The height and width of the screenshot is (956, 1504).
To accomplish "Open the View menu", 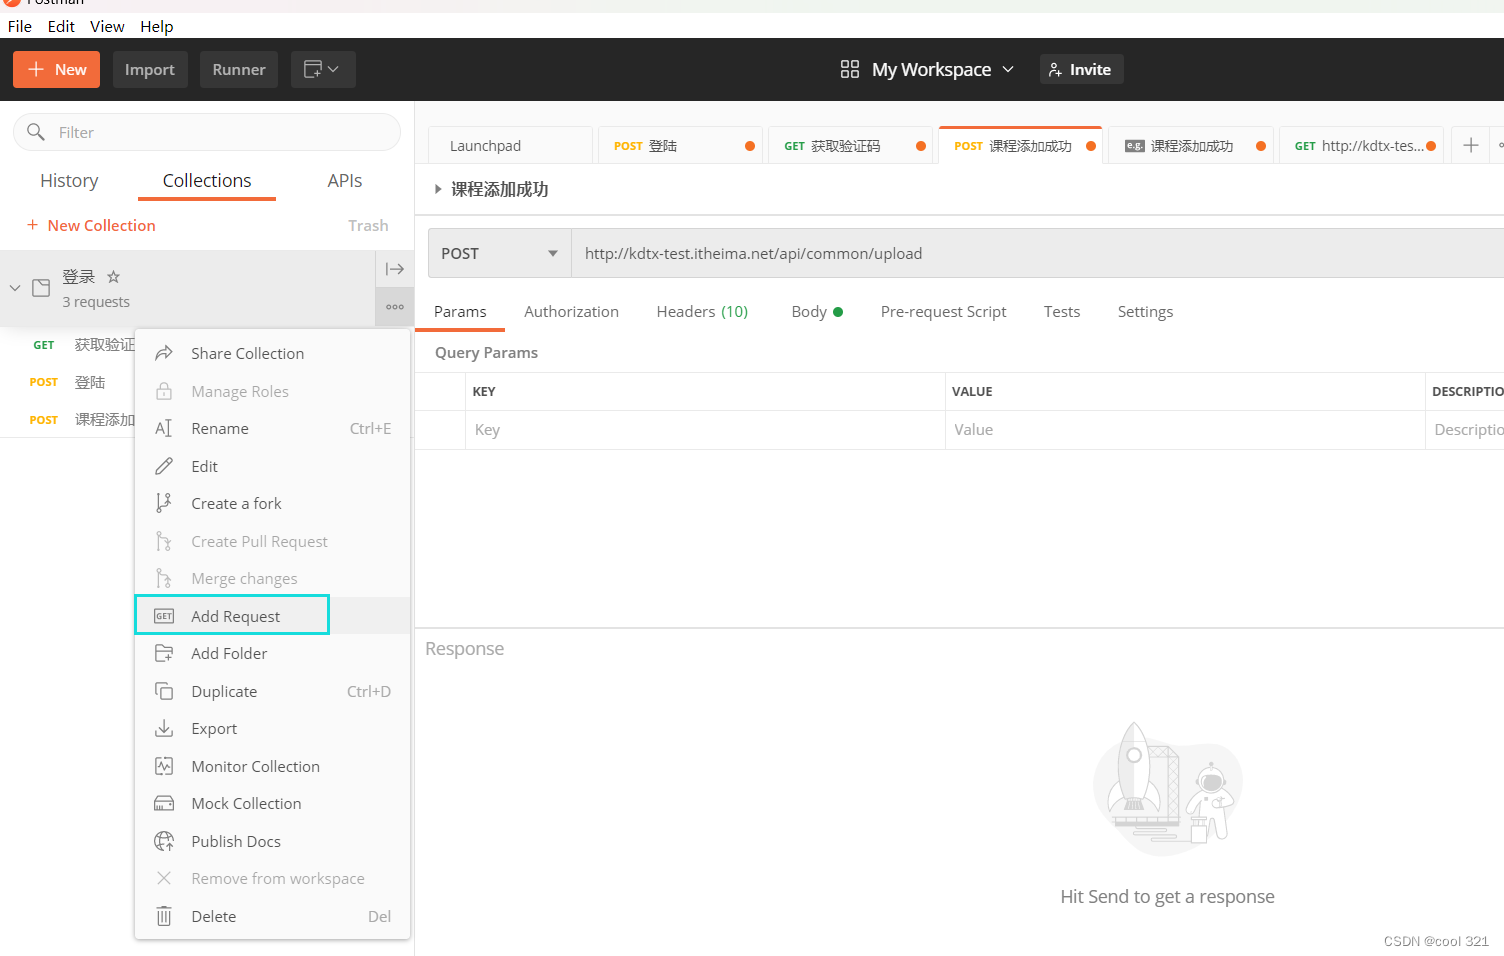I will click(x=107, y=26).
